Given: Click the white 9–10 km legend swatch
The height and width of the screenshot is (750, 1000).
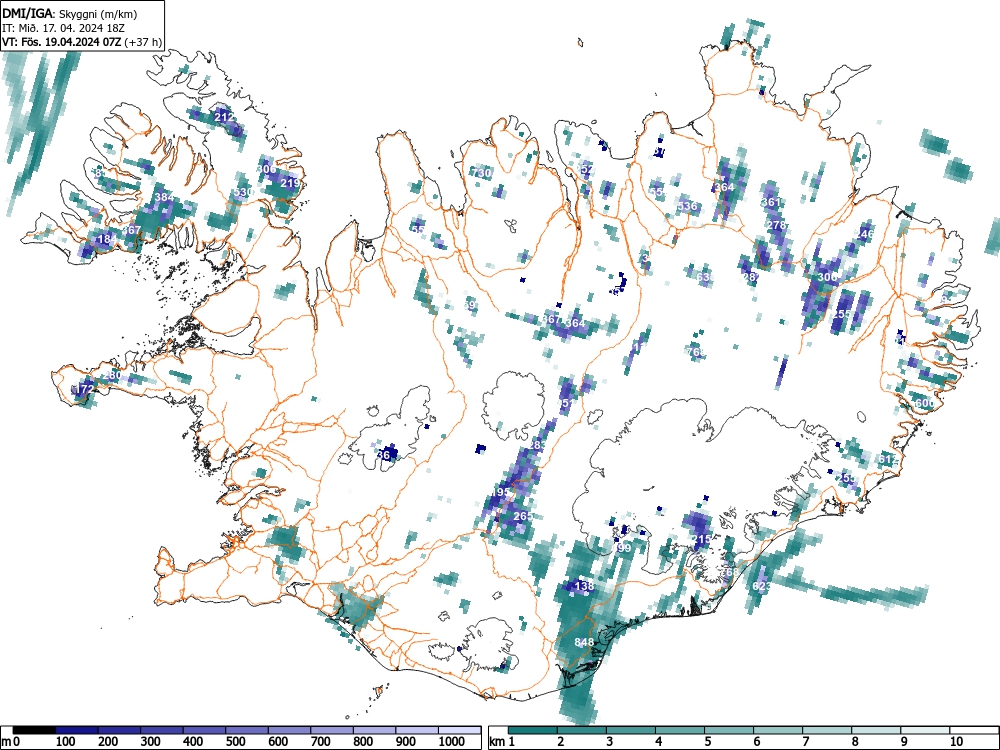Looking at the screenshot, I should point(925,730).
